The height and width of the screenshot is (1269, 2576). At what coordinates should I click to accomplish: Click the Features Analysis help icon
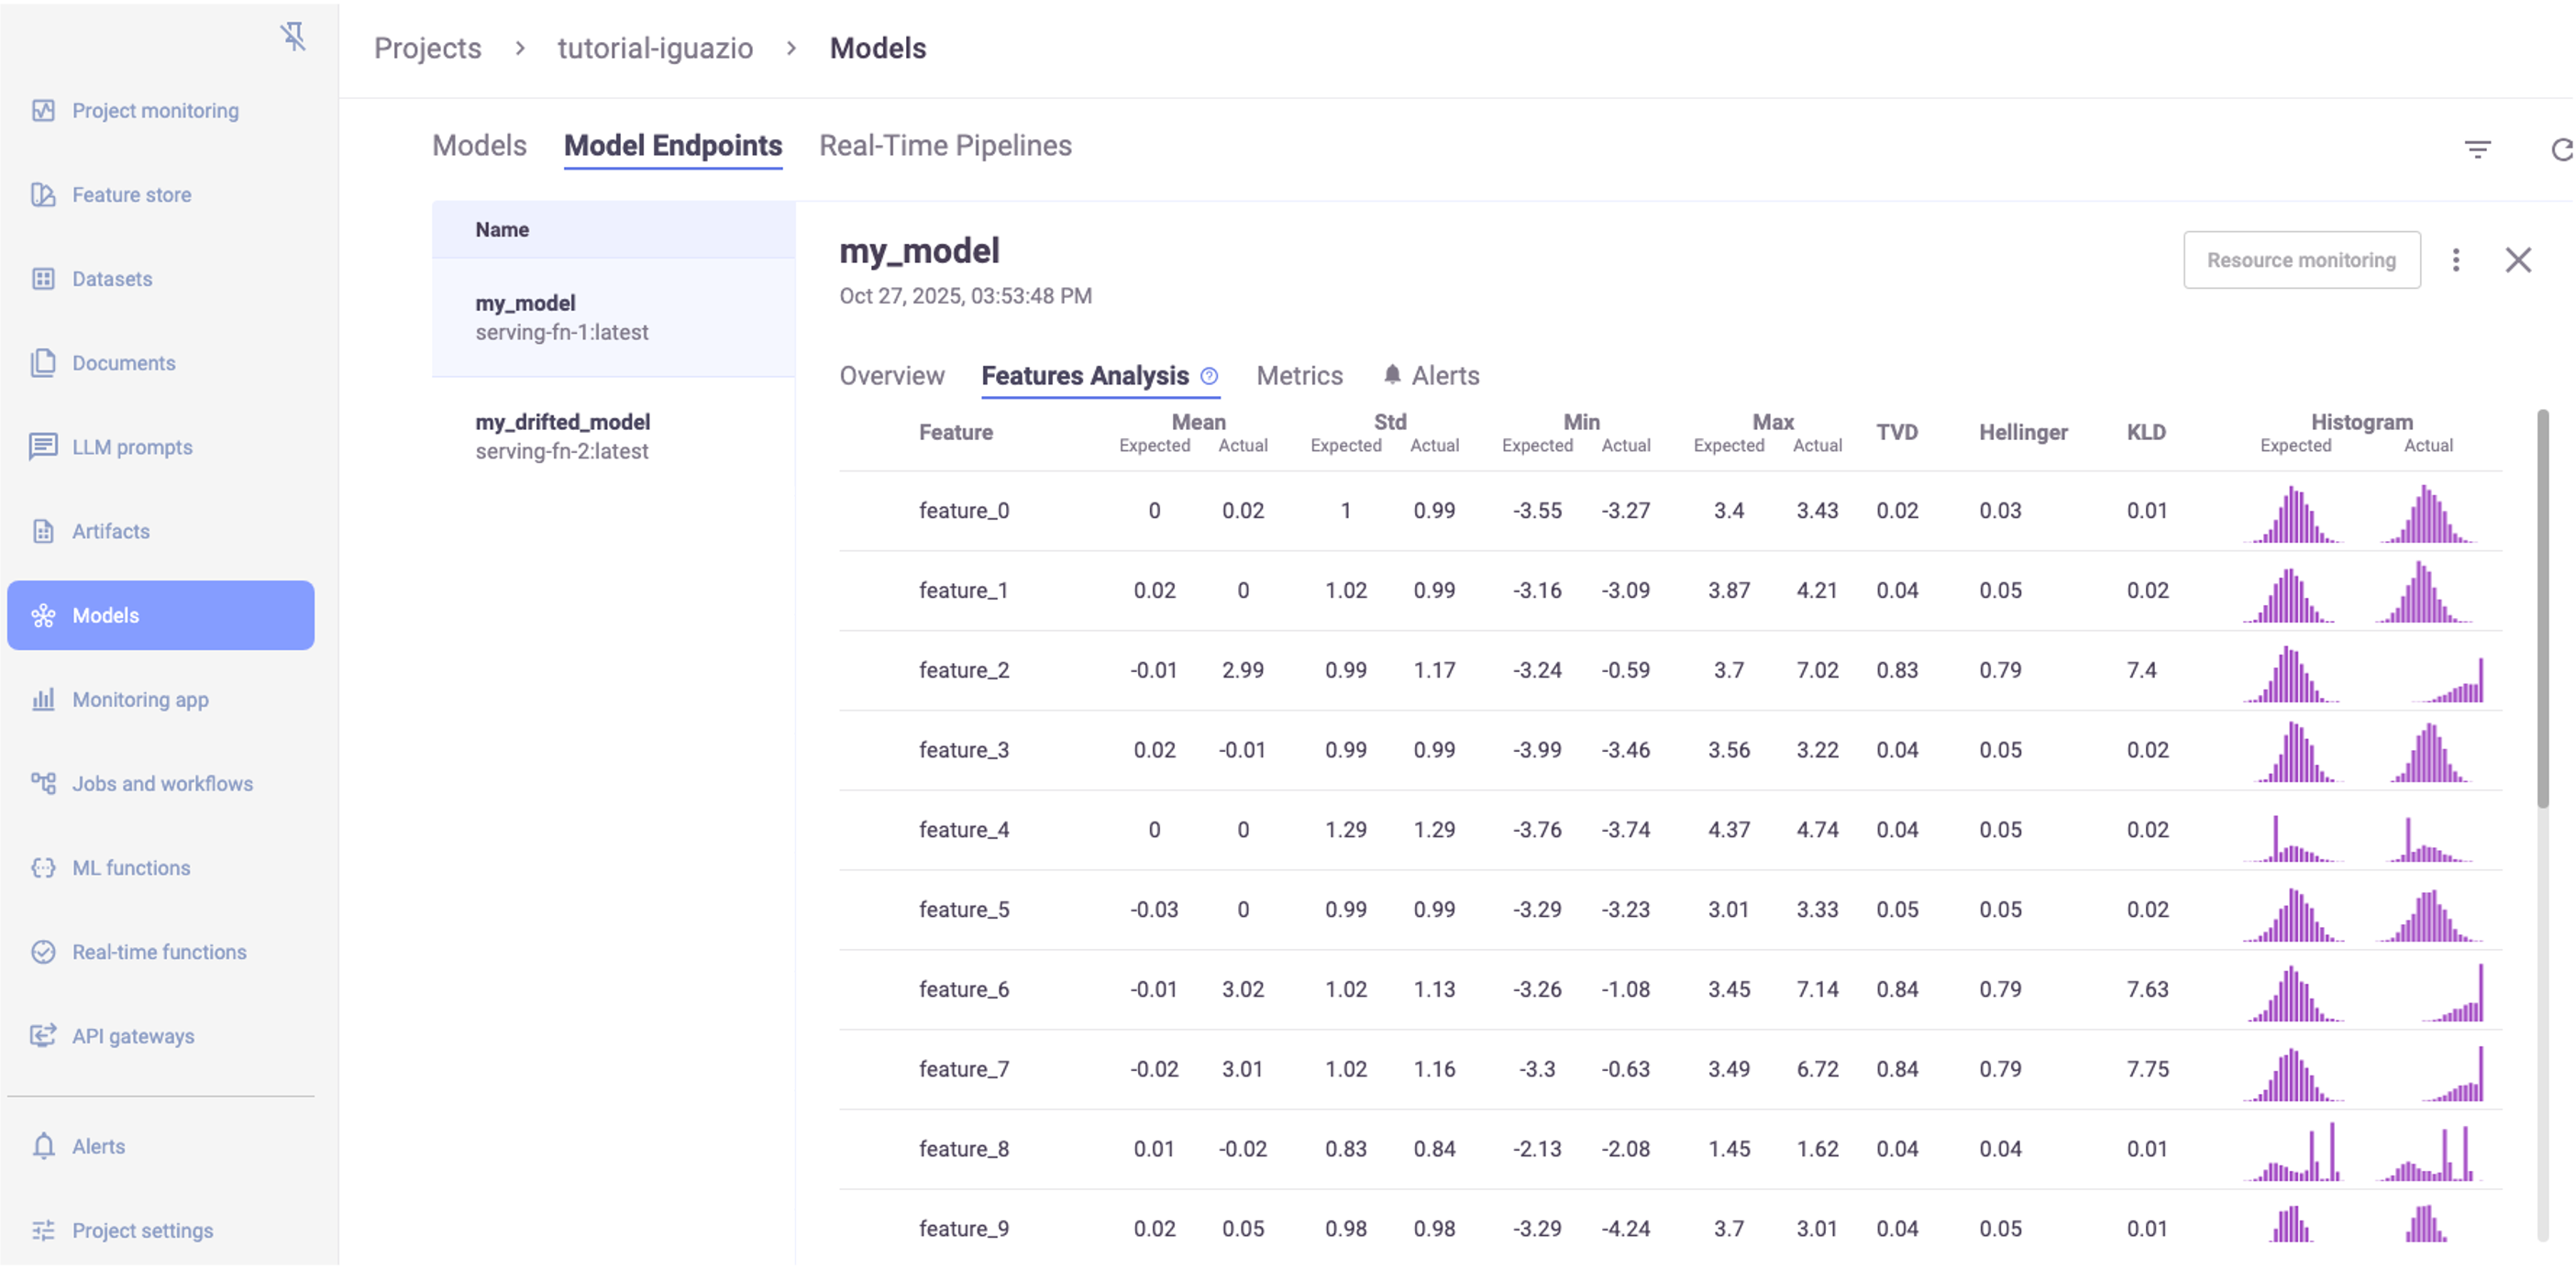[1209, 376]
